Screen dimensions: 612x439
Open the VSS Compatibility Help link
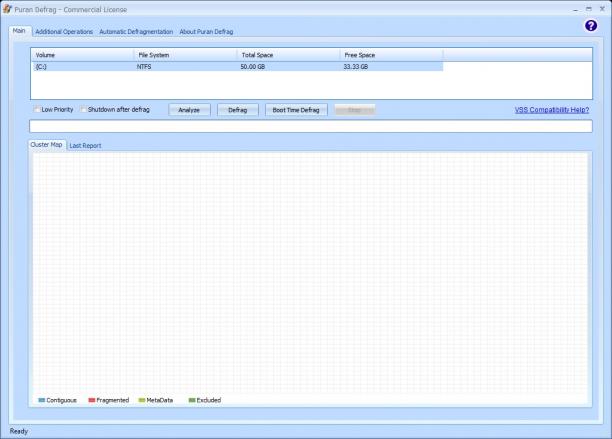pos(552,110)
